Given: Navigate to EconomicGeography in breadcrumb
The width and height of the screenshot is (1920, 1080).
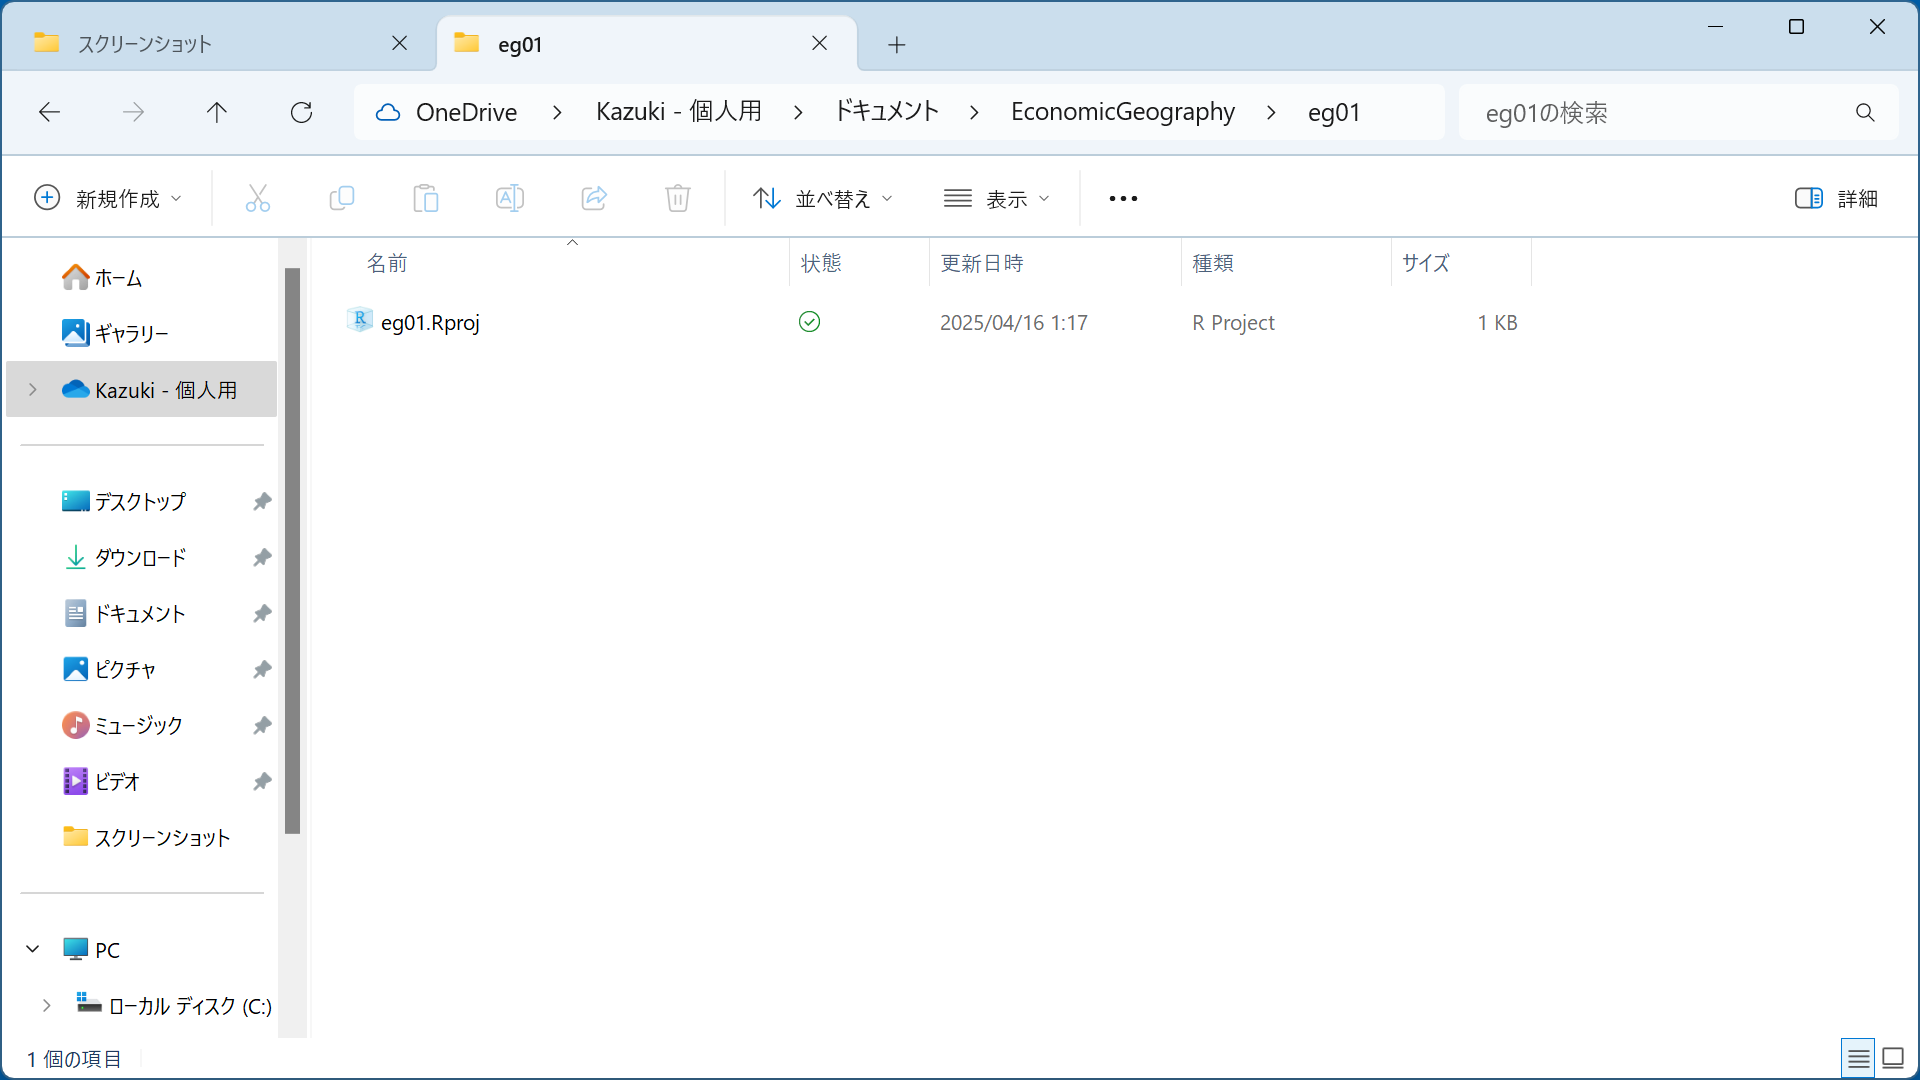Looking at the screenshot, I should coord(1122,112).
